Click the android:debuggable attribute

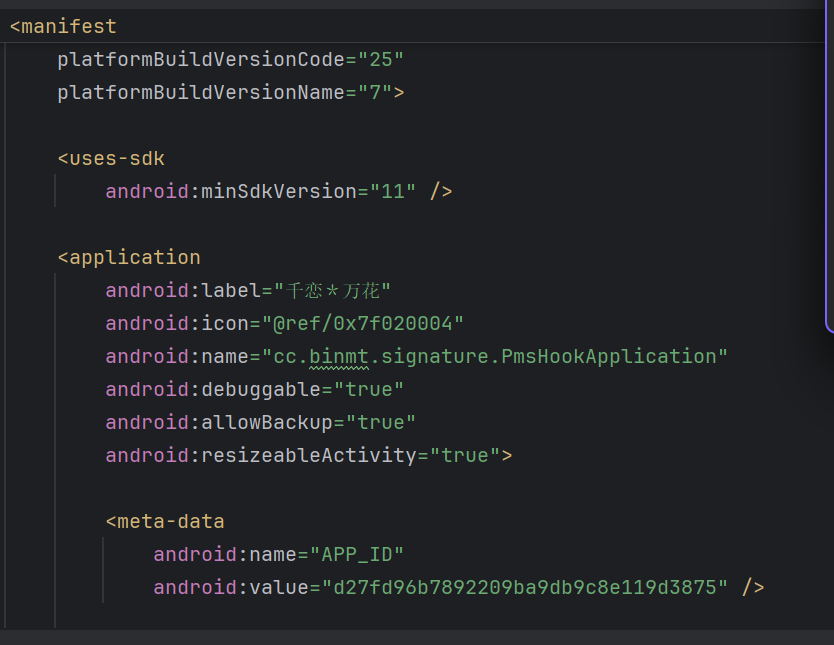click(x=212, y=390)
